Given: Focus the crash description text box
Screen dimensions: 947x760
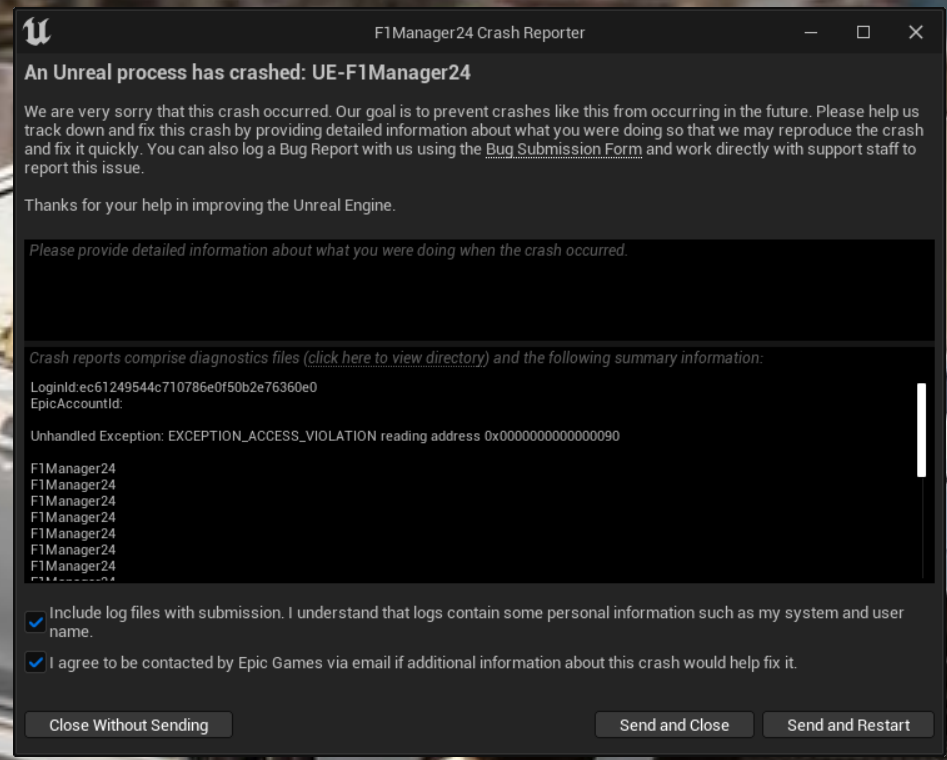Looking at the screenshot, I should pyautogui.click(x=479, y=290).
